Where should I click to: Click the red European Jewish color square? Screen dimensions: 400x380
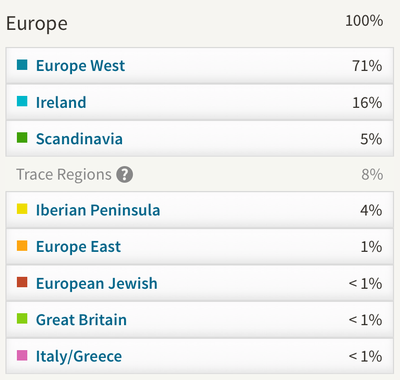click(22, 282)
